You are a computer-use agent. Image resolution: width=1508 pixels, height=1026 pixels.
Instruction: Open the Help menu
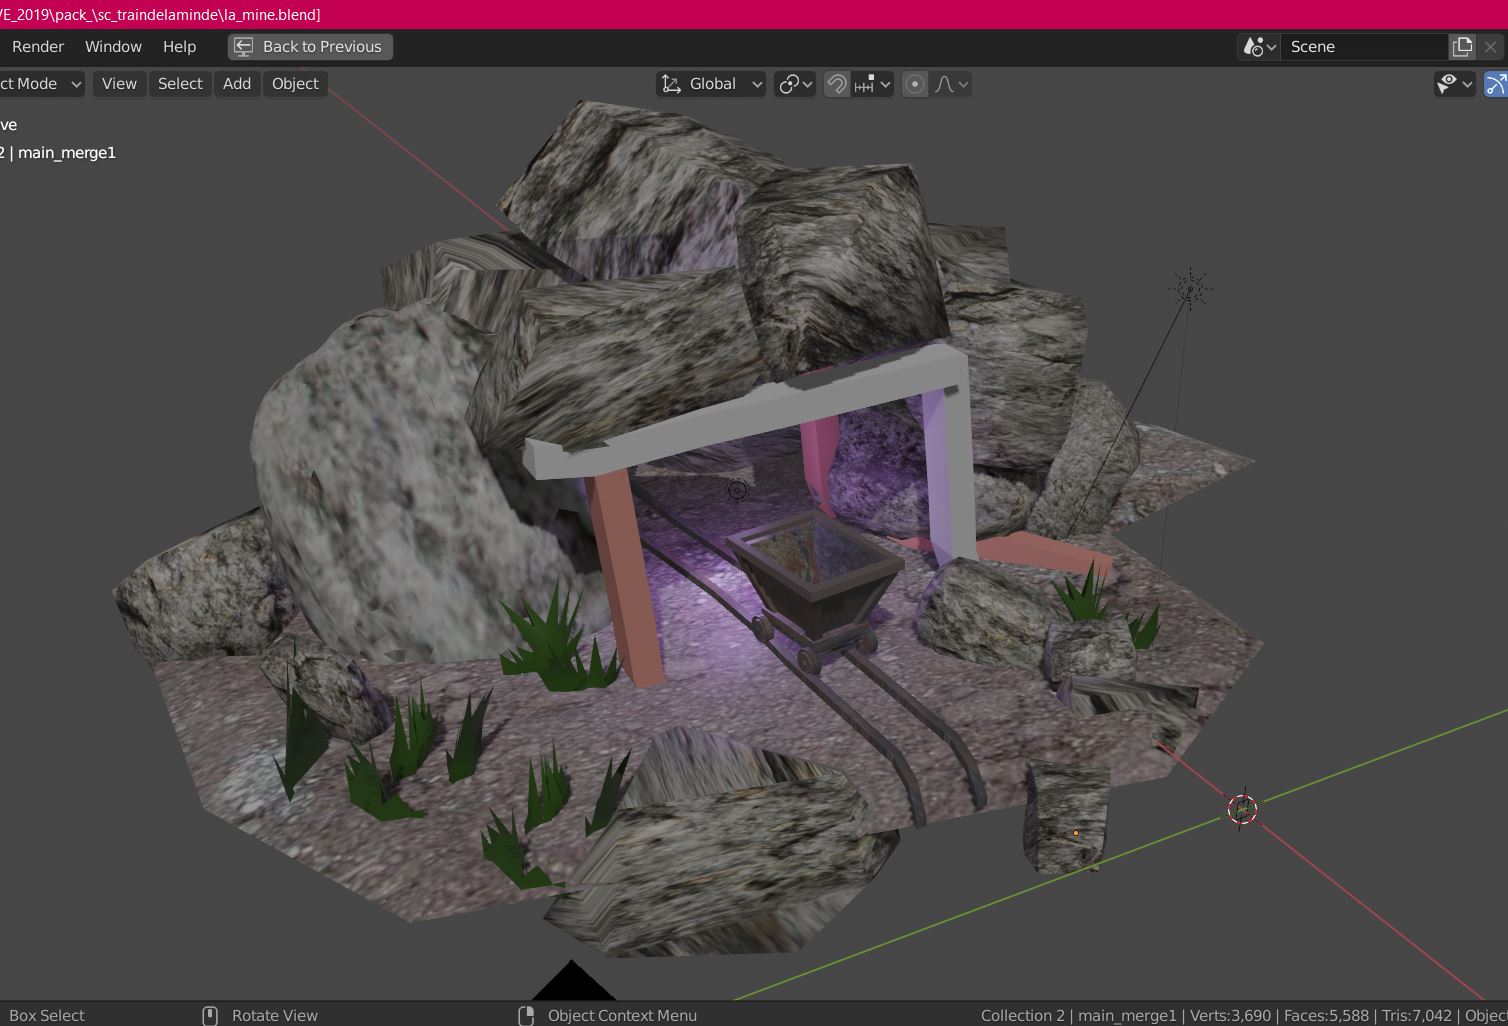(179, 47)
